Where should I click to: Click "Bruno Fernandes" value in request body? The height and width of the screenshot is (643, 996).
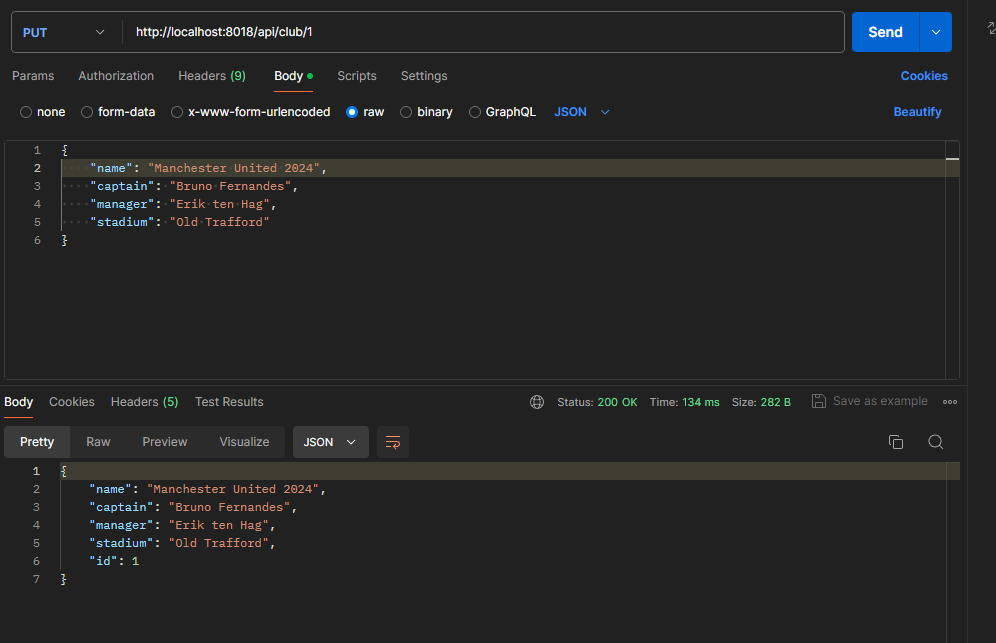coord(230,186)
